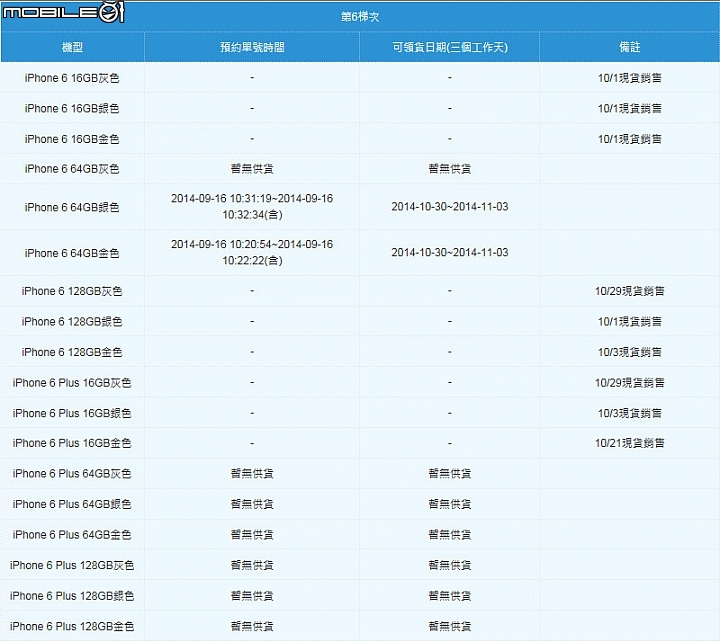Click the Mobile01 logo
Screen dimensions: 720x642
(63, 12)
